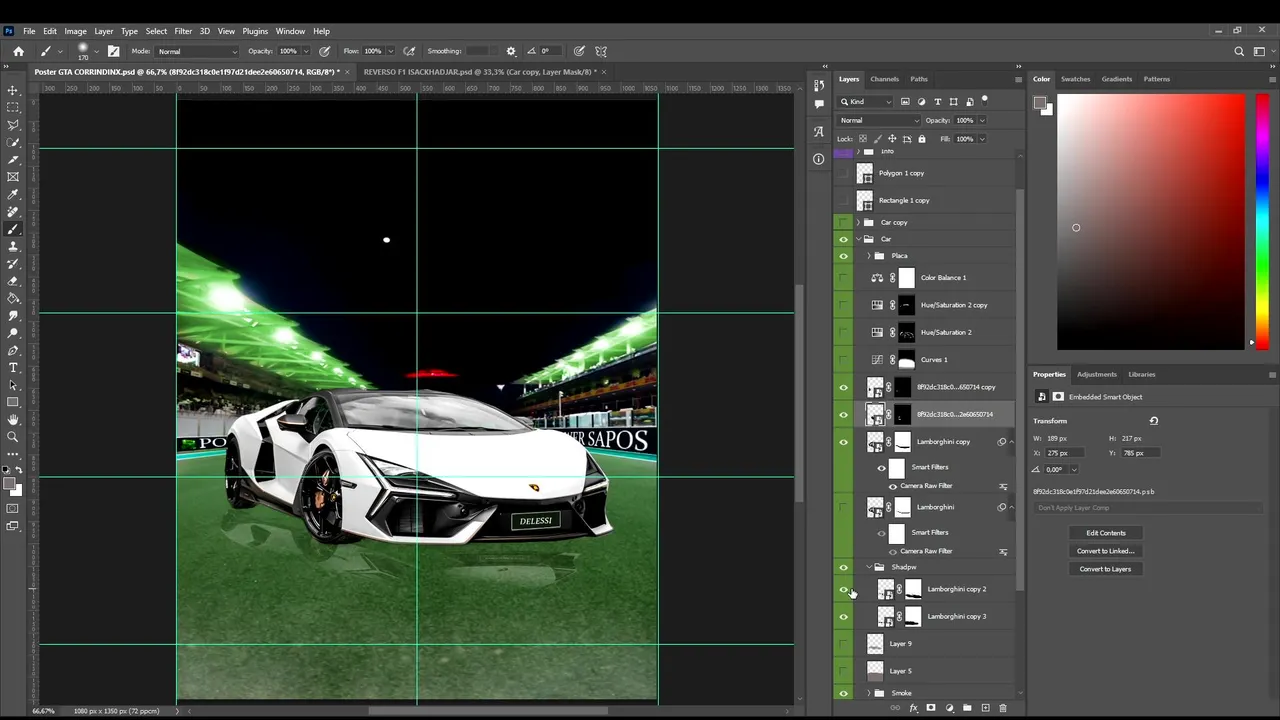Screen dimensions: 1280x720
Task: Expand the Placa group
Action: 868,256
